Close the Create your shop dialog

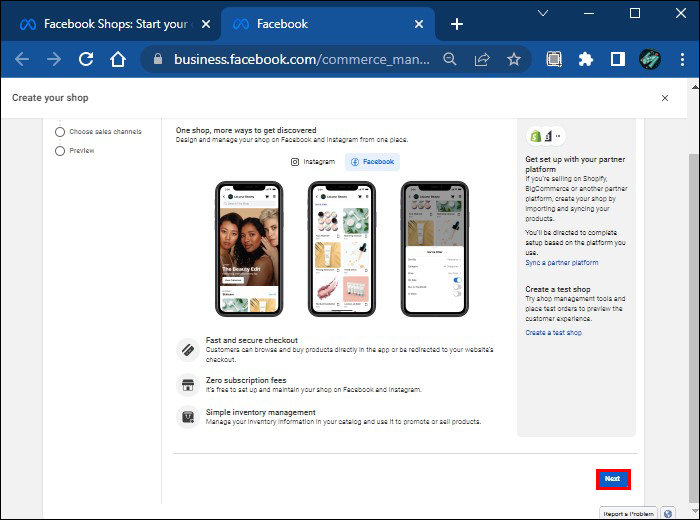(665, 98)
